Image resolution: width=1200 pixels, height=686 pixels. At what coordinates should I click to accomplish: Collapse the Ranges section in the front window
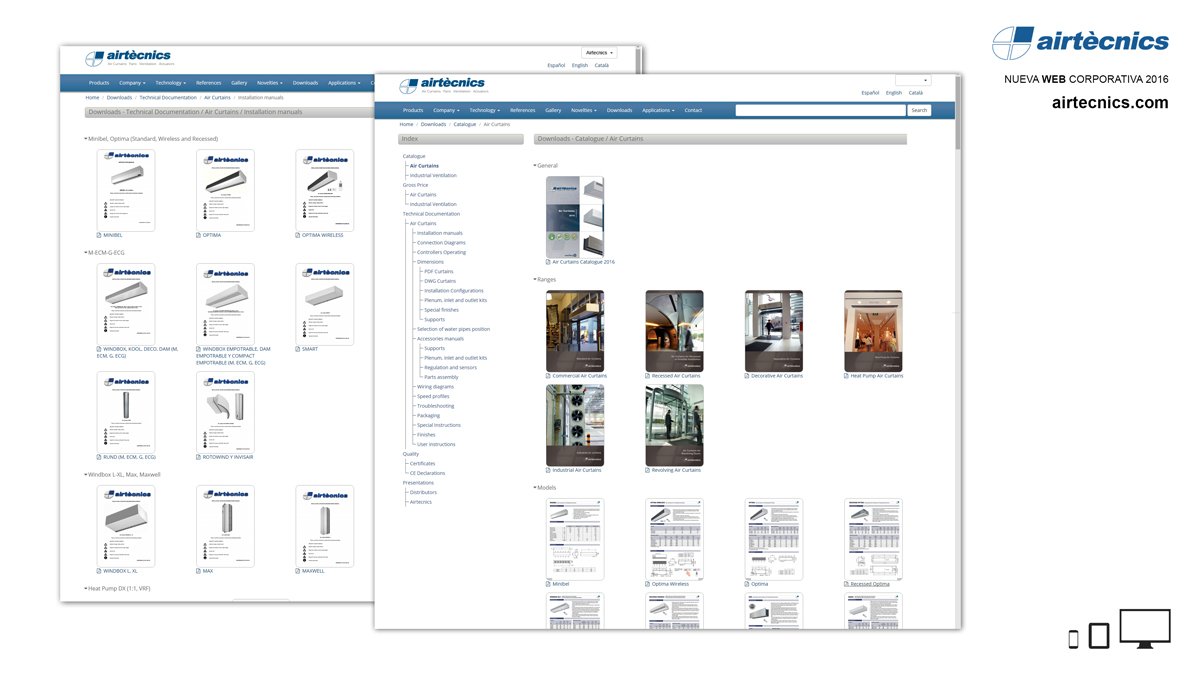coord(535,280)
